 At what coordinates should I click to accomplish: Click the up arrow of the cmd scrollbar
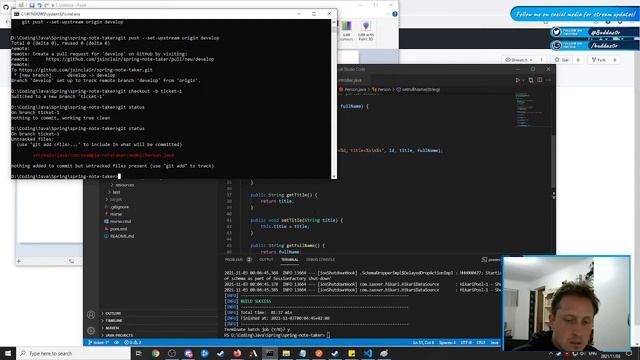click(334, 22)
